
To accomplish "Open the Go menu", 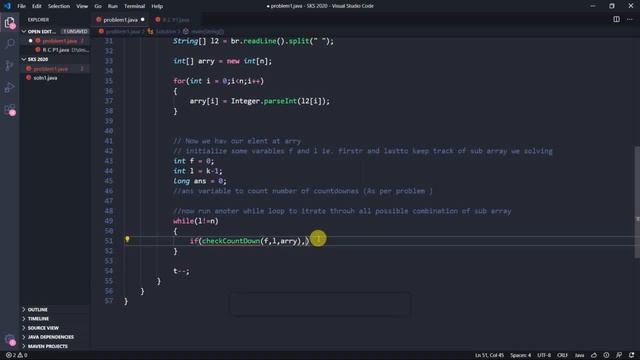I will pyautogui.click(x=98, y=6).
